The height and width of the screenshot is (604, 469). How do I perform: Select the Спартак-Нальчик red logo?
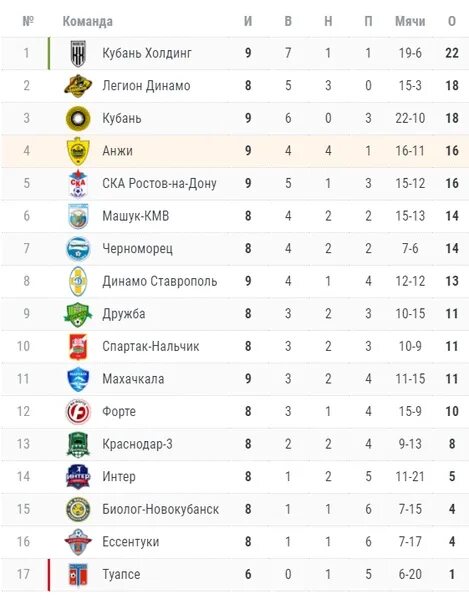pos(78,347)
